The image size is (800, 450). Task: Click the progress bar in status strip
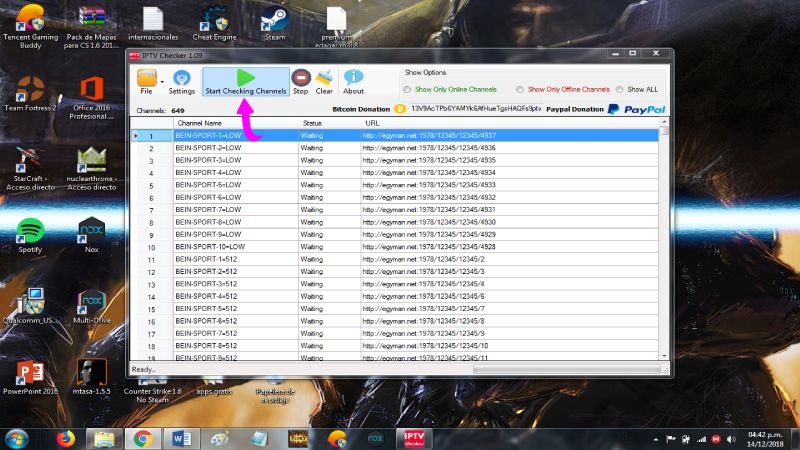click(566, 369)
